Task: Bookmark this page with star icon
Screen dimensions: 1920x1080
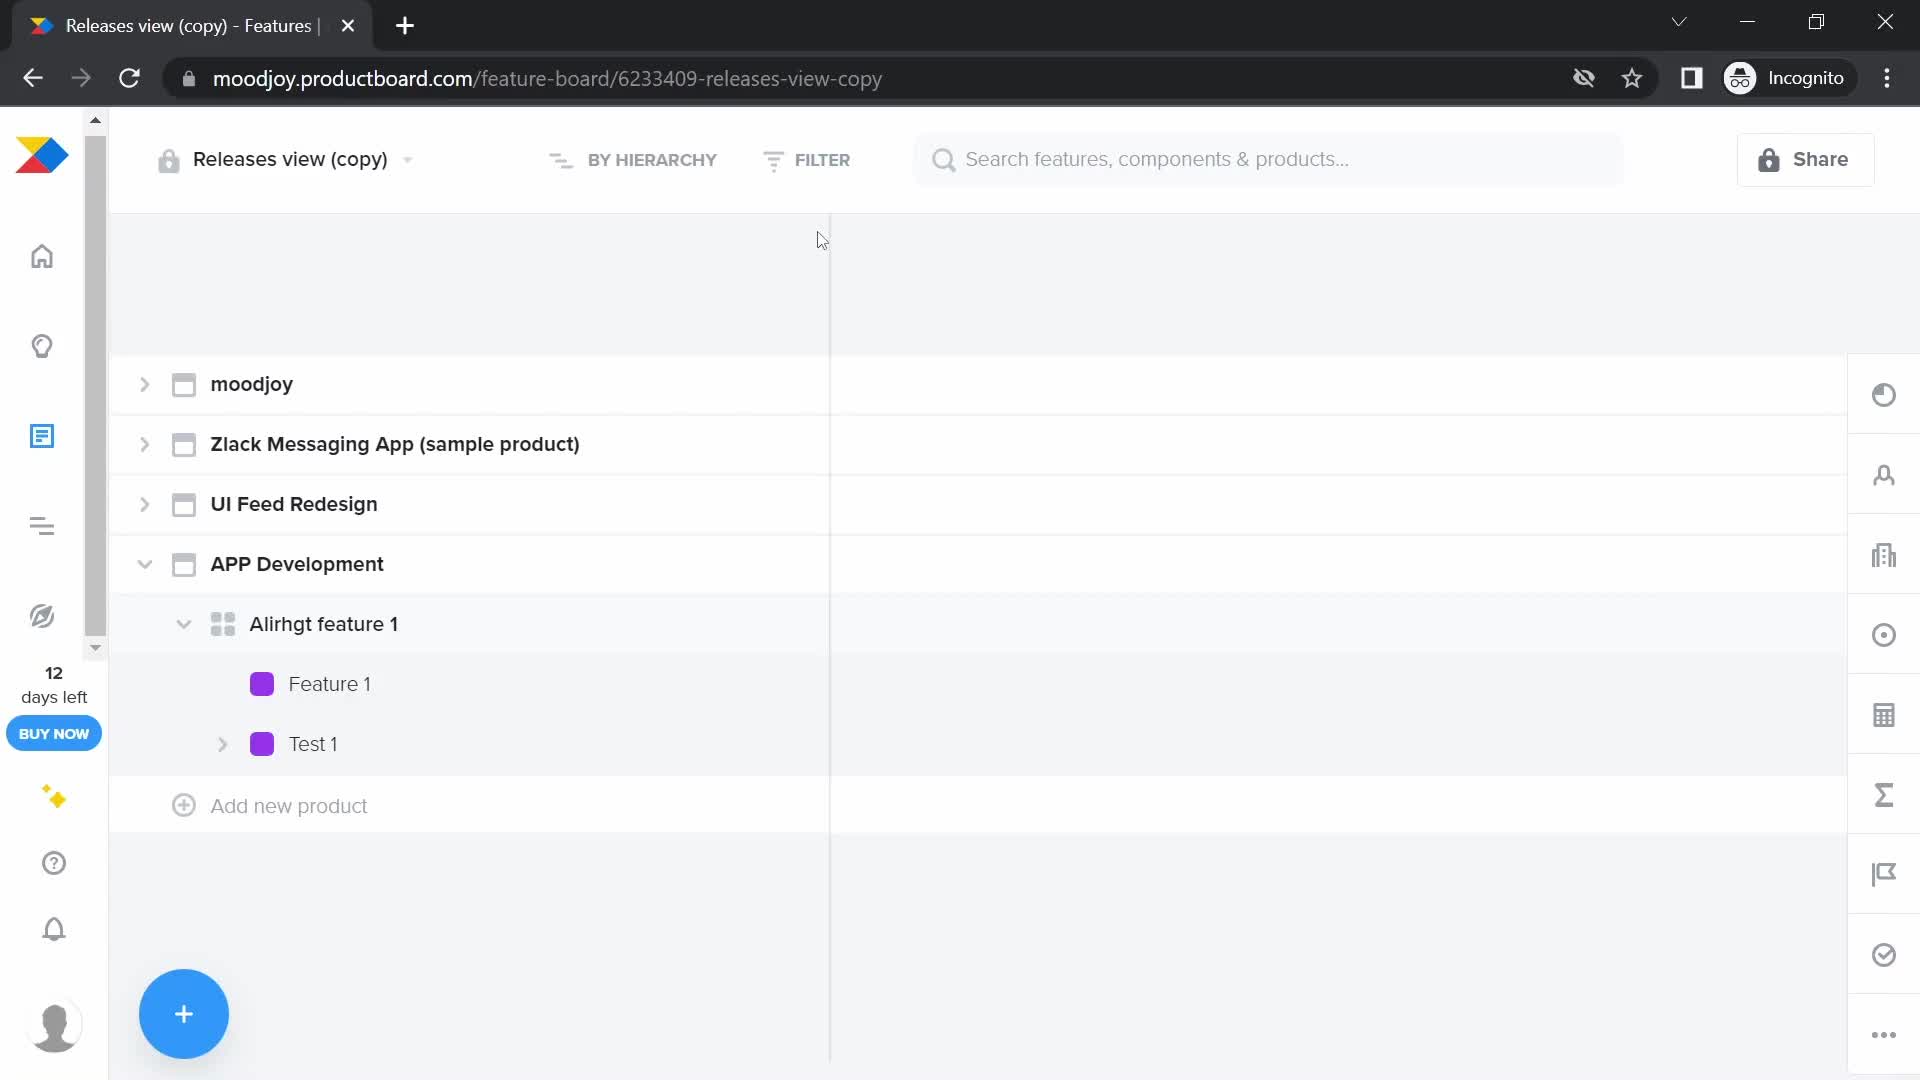Action: tap(1632, 78)
